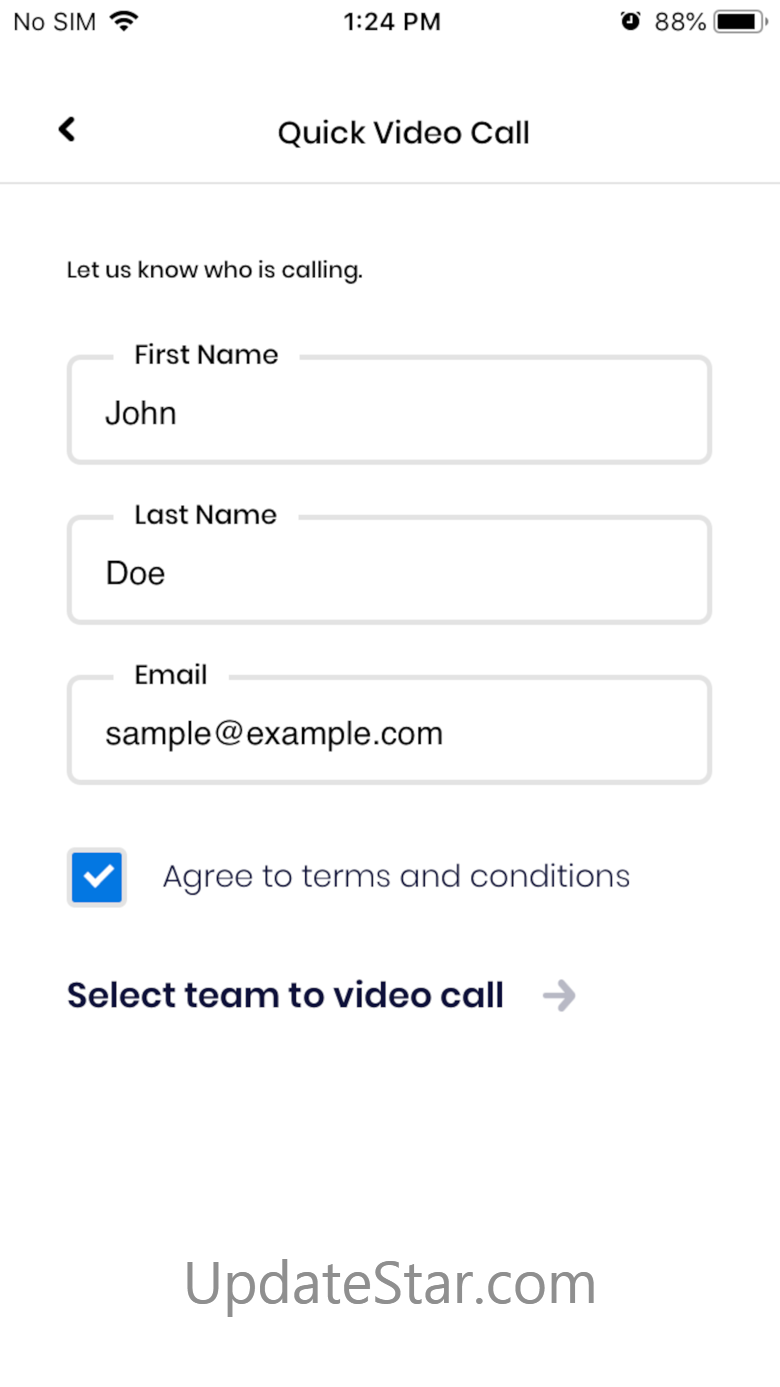Viewport: 780px width, 1387px height.
Task: Tap the Quick Video Call title
Action: tap(404, 133)
